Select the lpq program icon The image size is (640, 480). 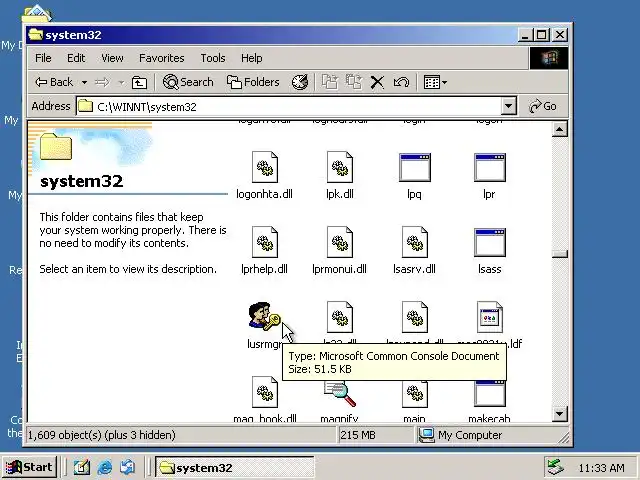coord(415,167)
